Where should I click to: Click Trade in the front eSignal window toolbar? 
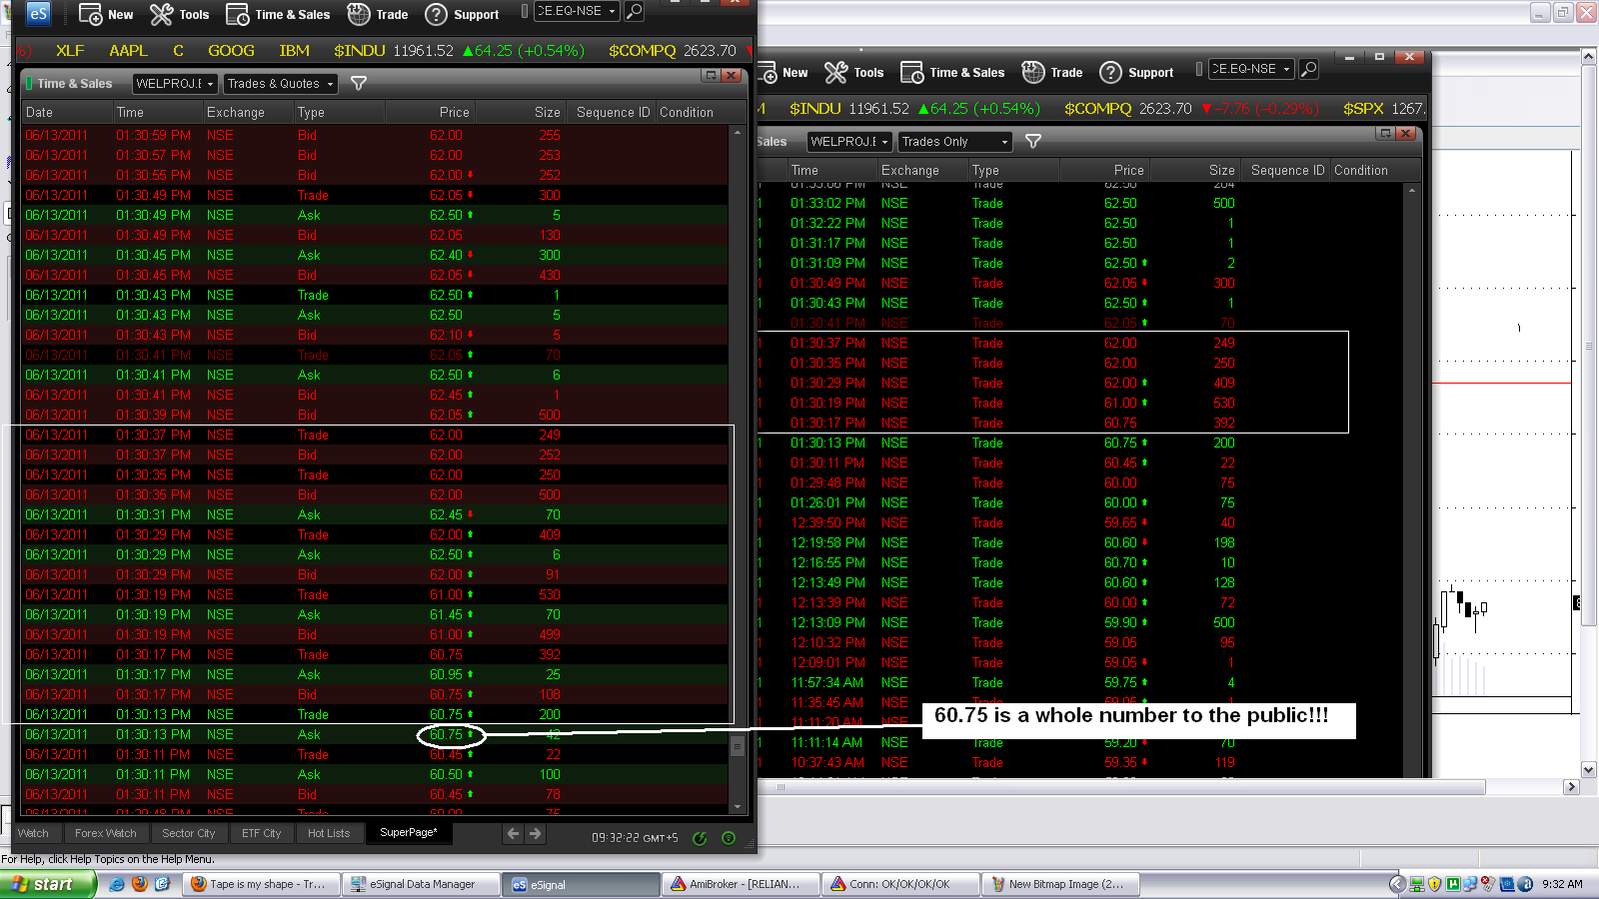point(377,15)
